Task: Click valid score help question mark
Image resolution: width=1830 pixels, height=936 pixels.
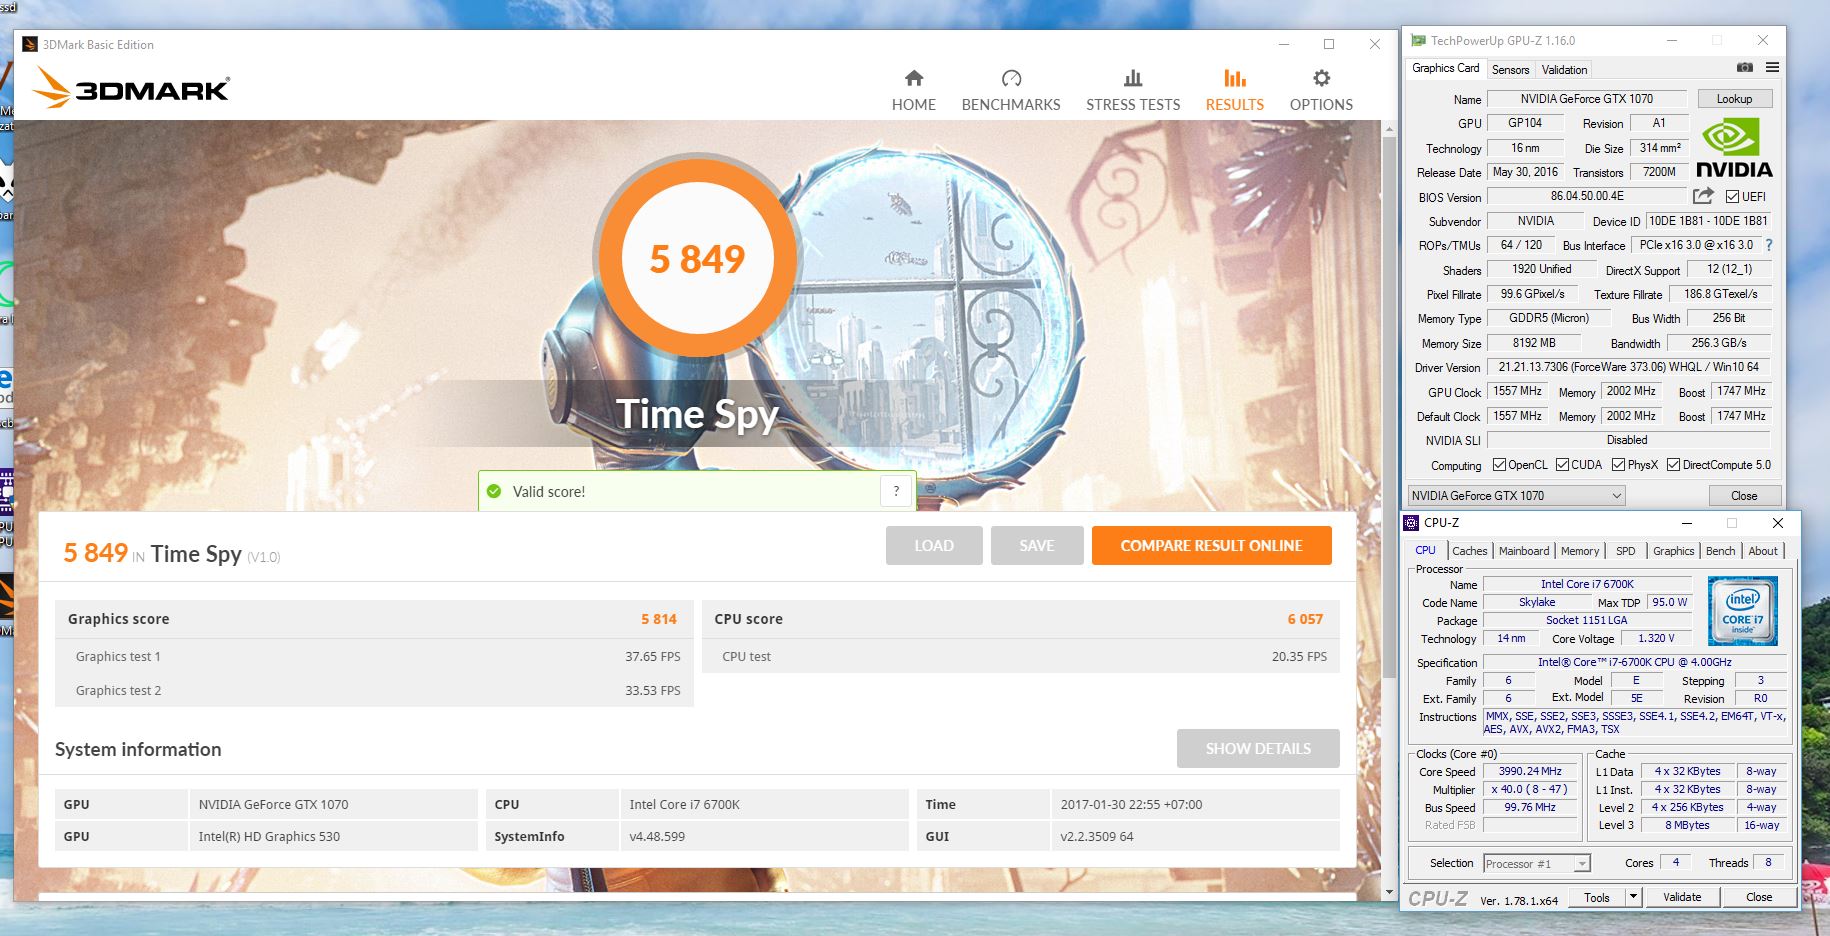Action: click(x=896, y=491)
